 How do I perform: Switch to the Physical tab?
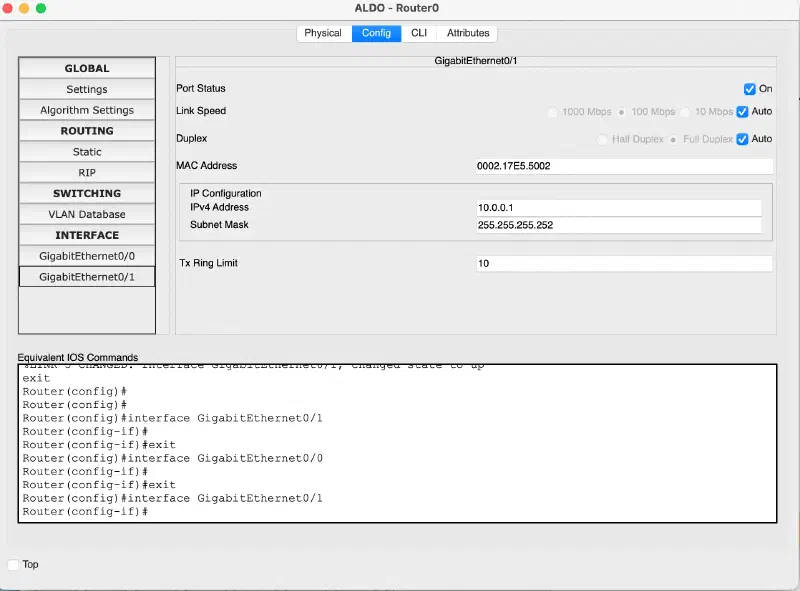[x=323, y=33]
